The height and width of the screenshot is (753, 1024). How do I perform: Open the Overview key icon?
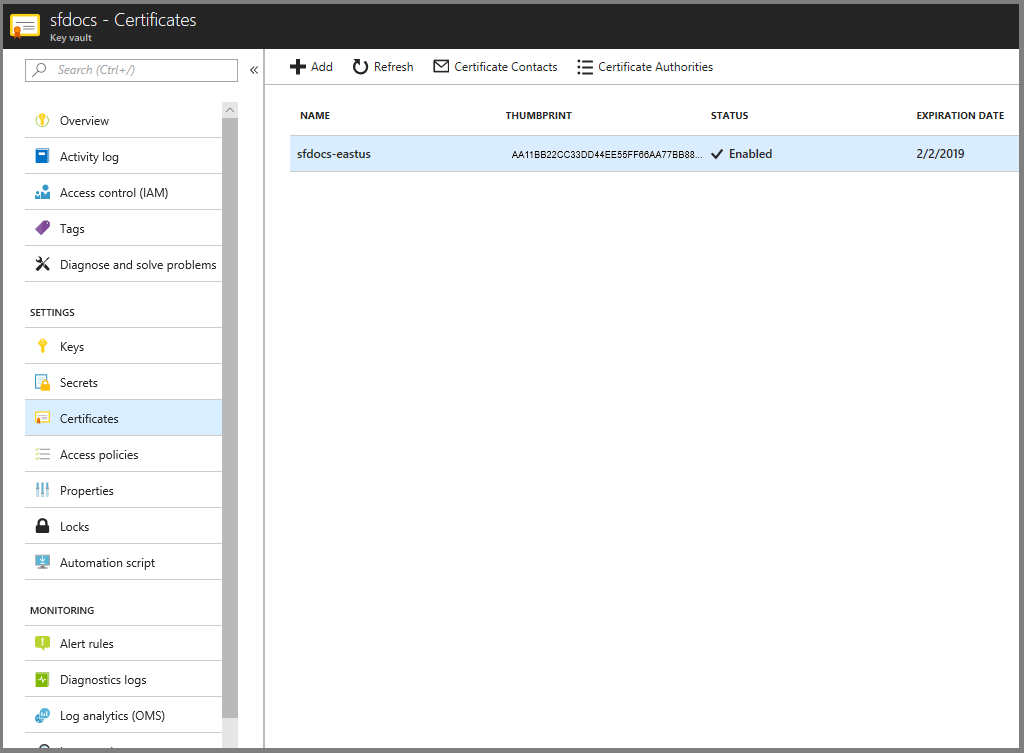44,120
